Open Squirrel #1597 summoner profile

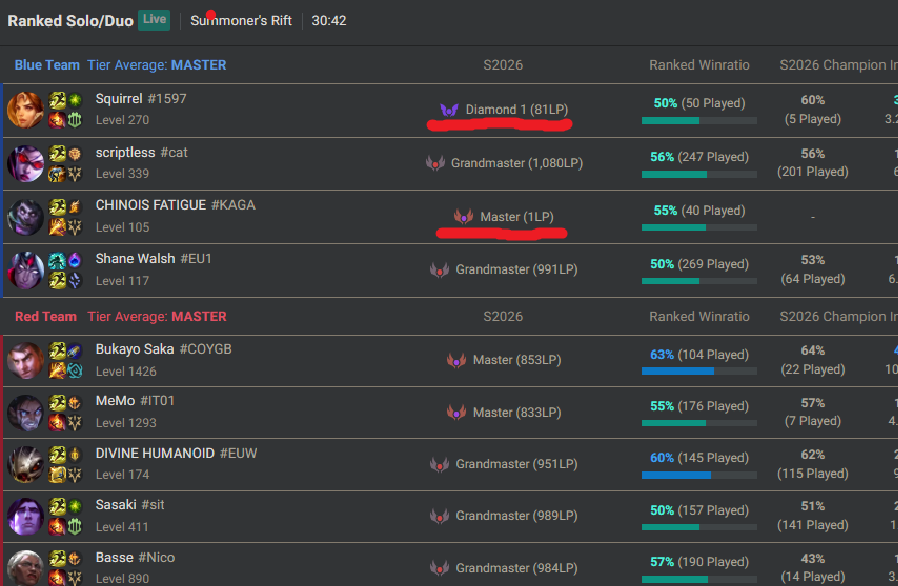click(x=141, y=99)
